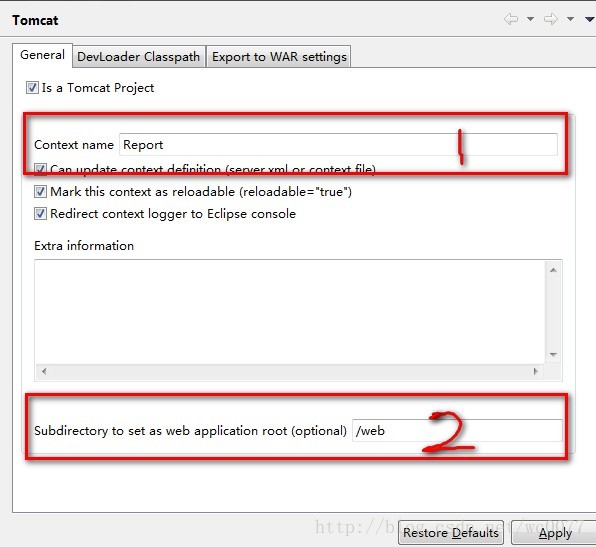Click the Extra information scroll down arrow
Viewport: 596px width, 547px height.
click(553, 355)
